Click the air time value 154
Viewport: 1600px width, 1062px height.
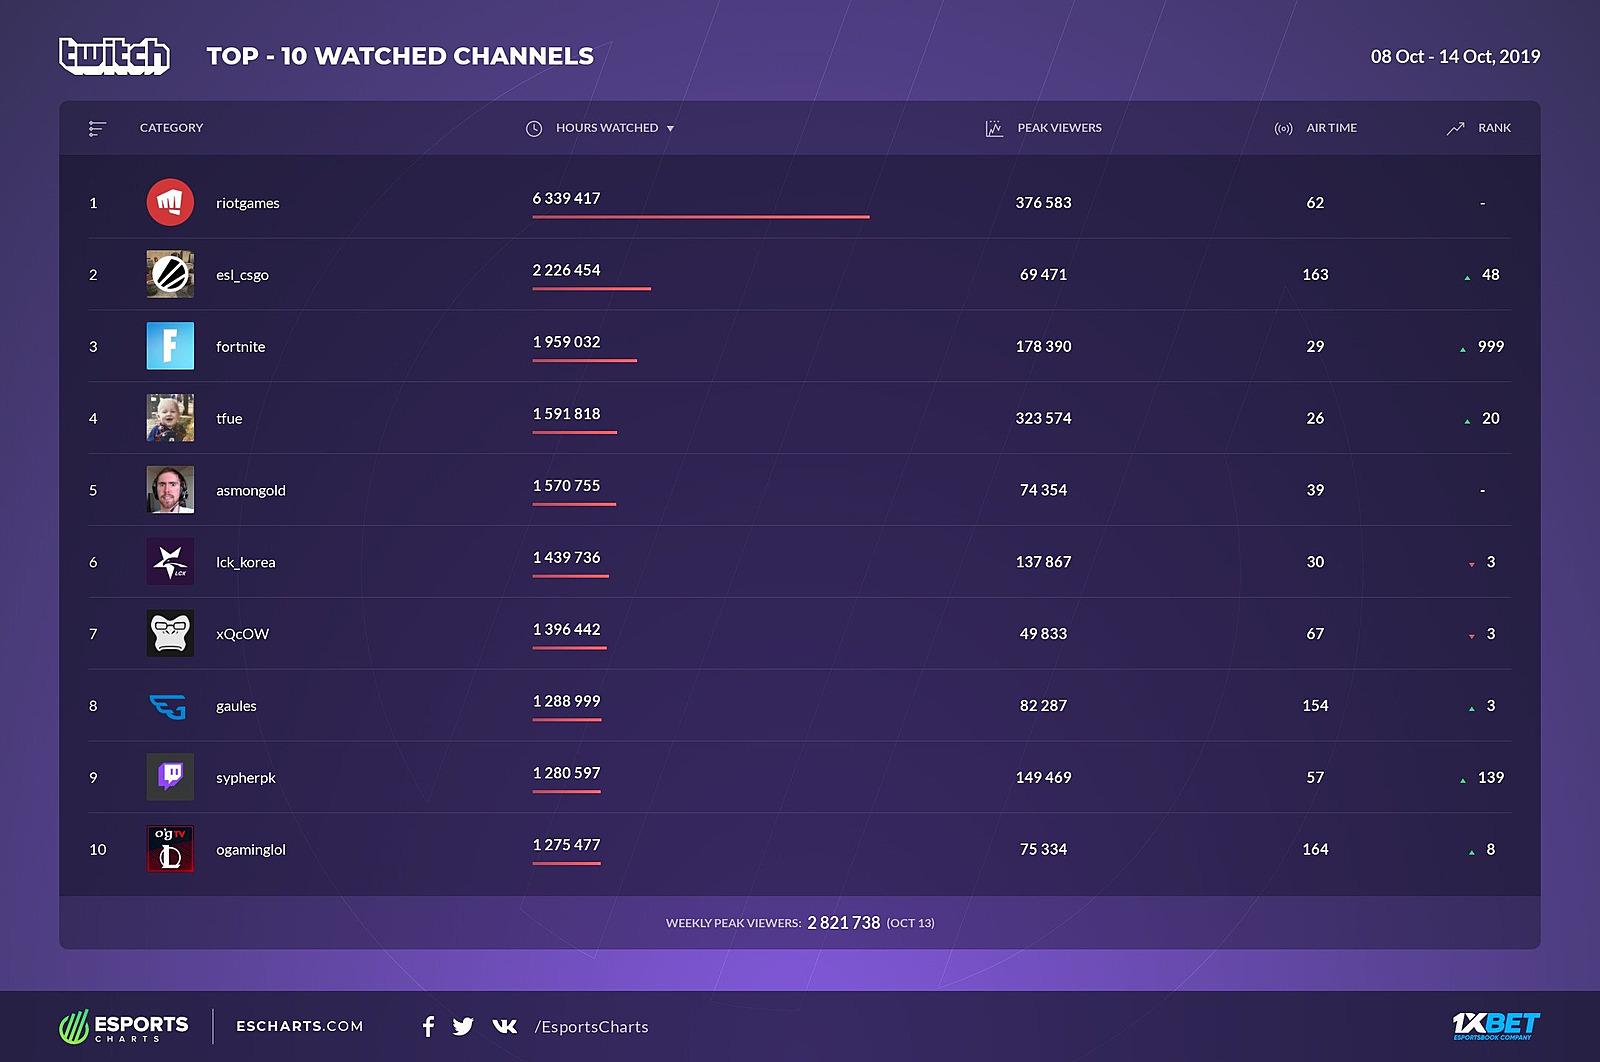[1316, 706]
